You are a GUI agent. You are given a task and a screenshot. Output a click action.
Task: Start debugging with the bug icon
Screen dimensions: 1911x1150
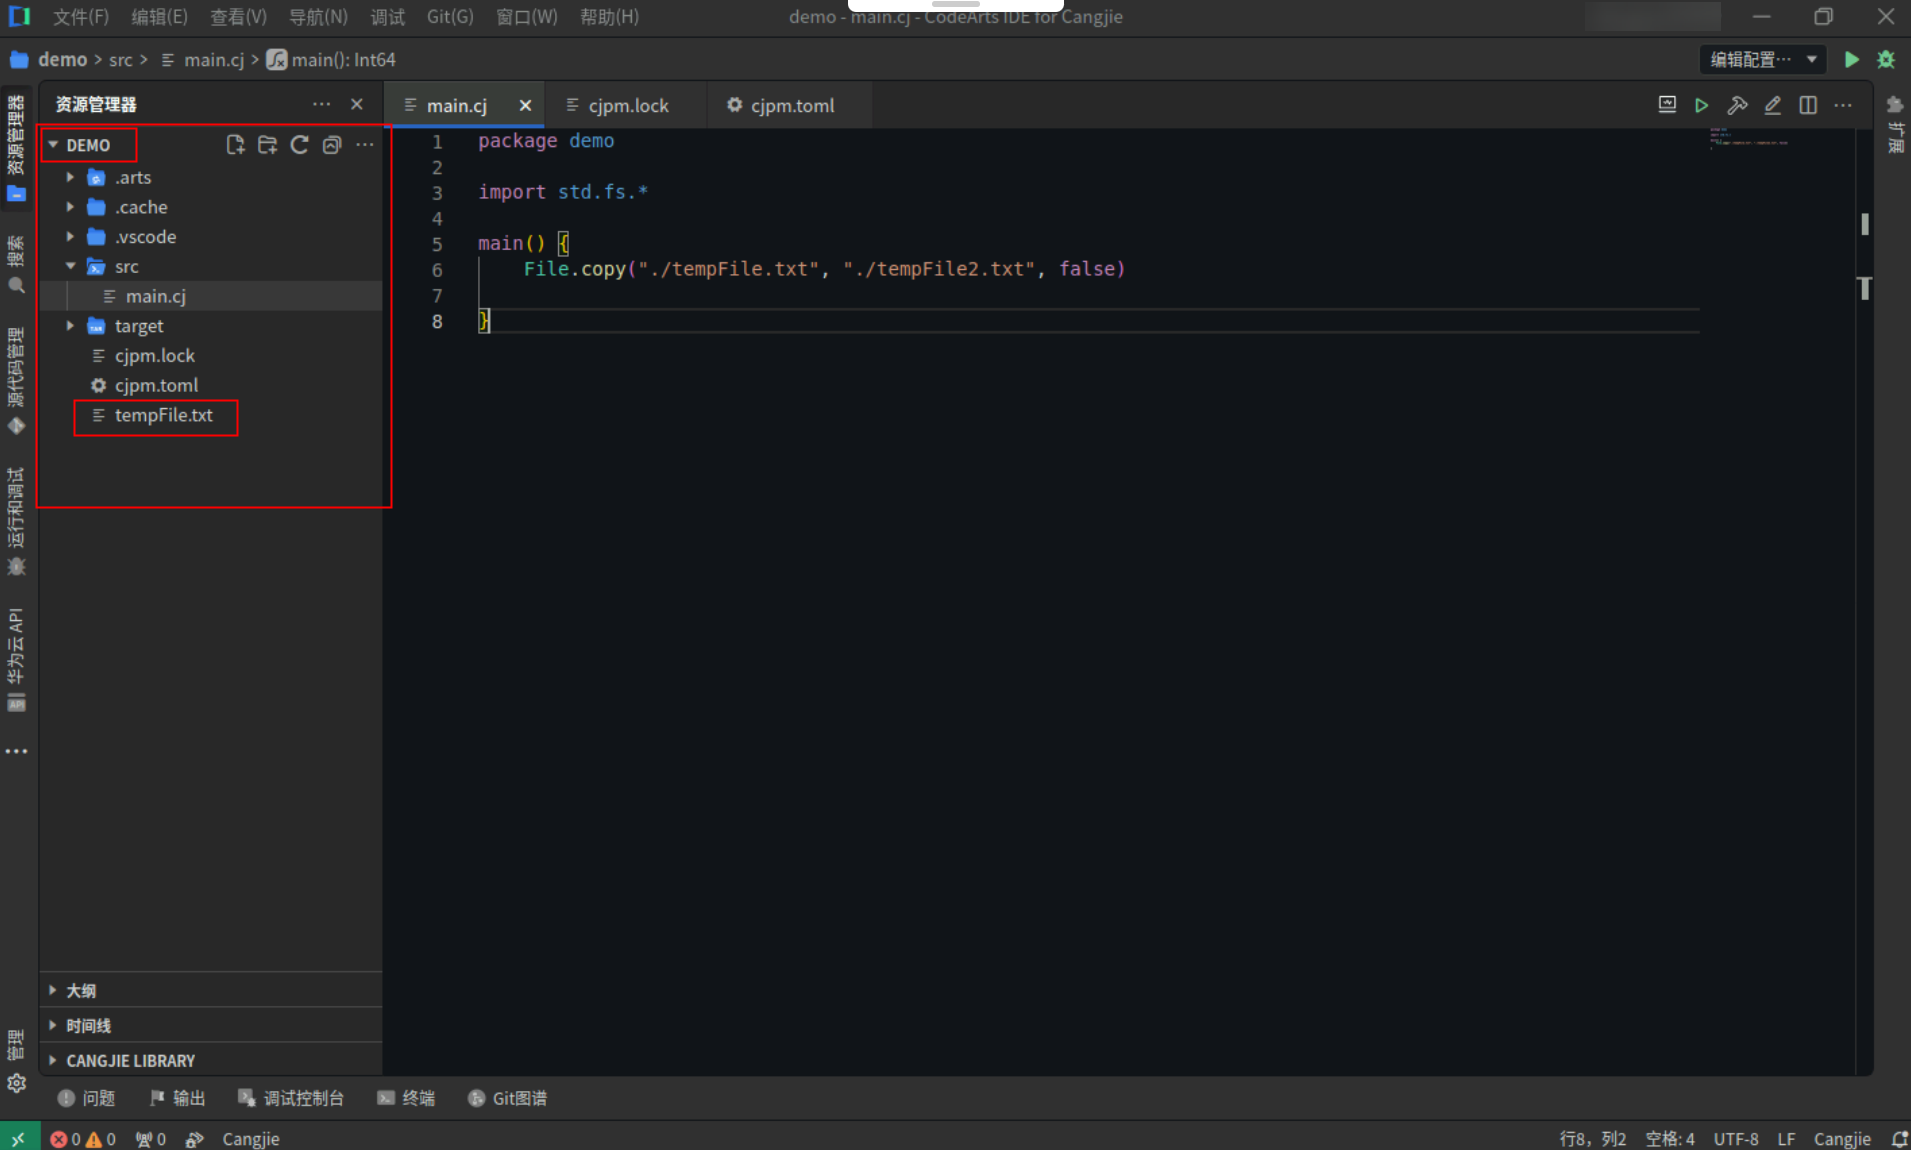coord(1886,60)
